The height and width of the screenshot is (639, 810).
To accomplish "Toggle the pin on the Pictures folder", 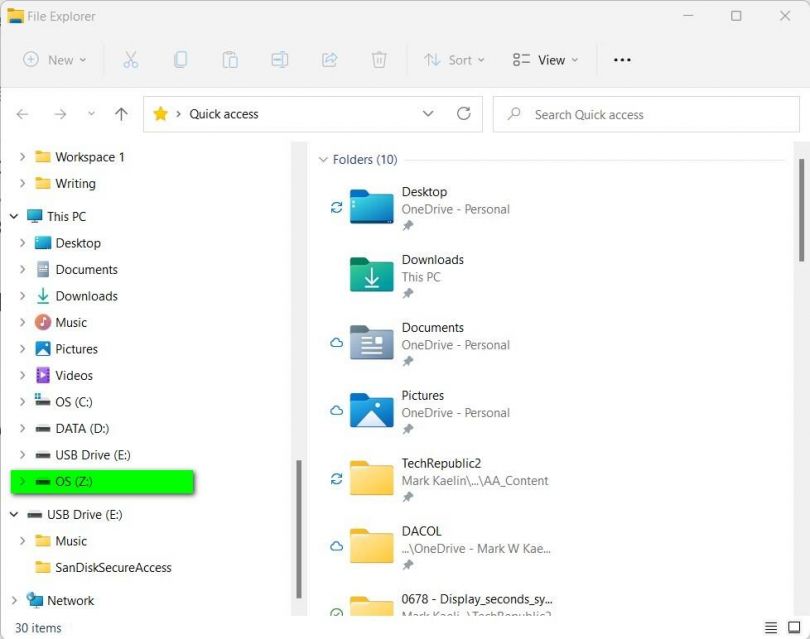I will point(406,430).
